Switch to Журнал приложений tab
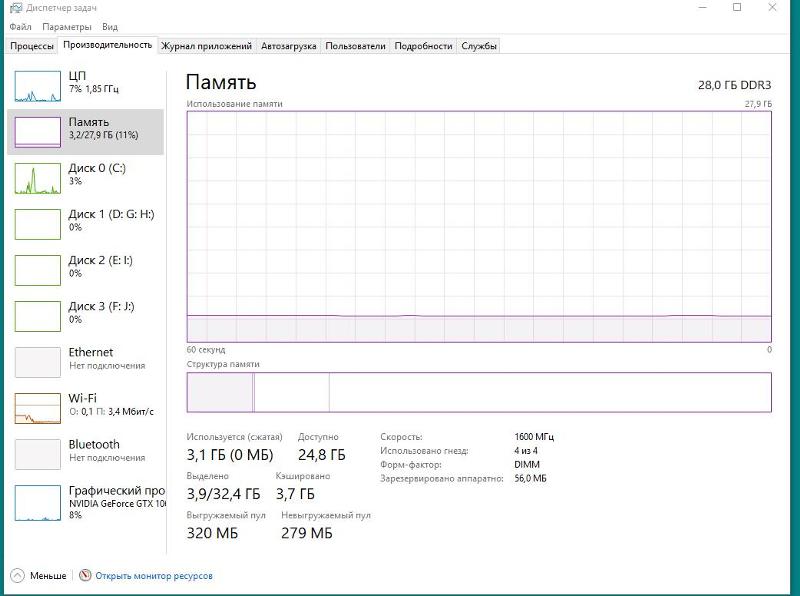Image resolution: width=800 pixels, height=596 pixels. [x=207, y=46]
